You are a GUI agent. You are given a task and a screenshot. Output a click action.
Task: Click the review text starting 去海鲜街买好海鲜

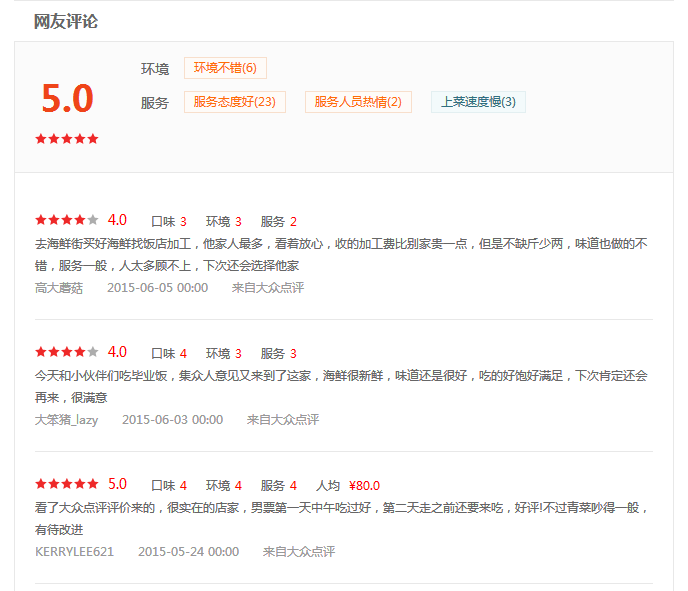click(341, 254)
